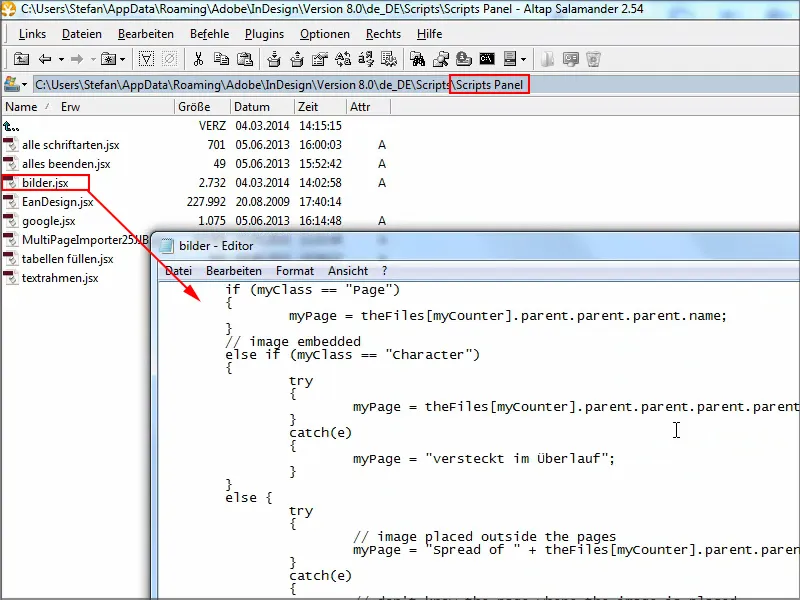Viewport: 800px width, 600px height.
Task: Click the drive information icon
Action: pos(510,59)
